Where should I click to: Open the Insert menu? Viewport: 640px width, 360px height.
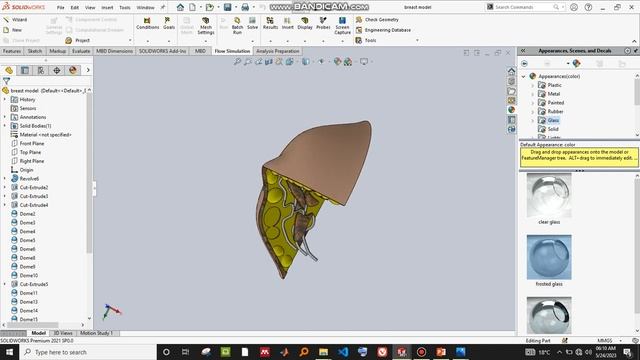107,7
